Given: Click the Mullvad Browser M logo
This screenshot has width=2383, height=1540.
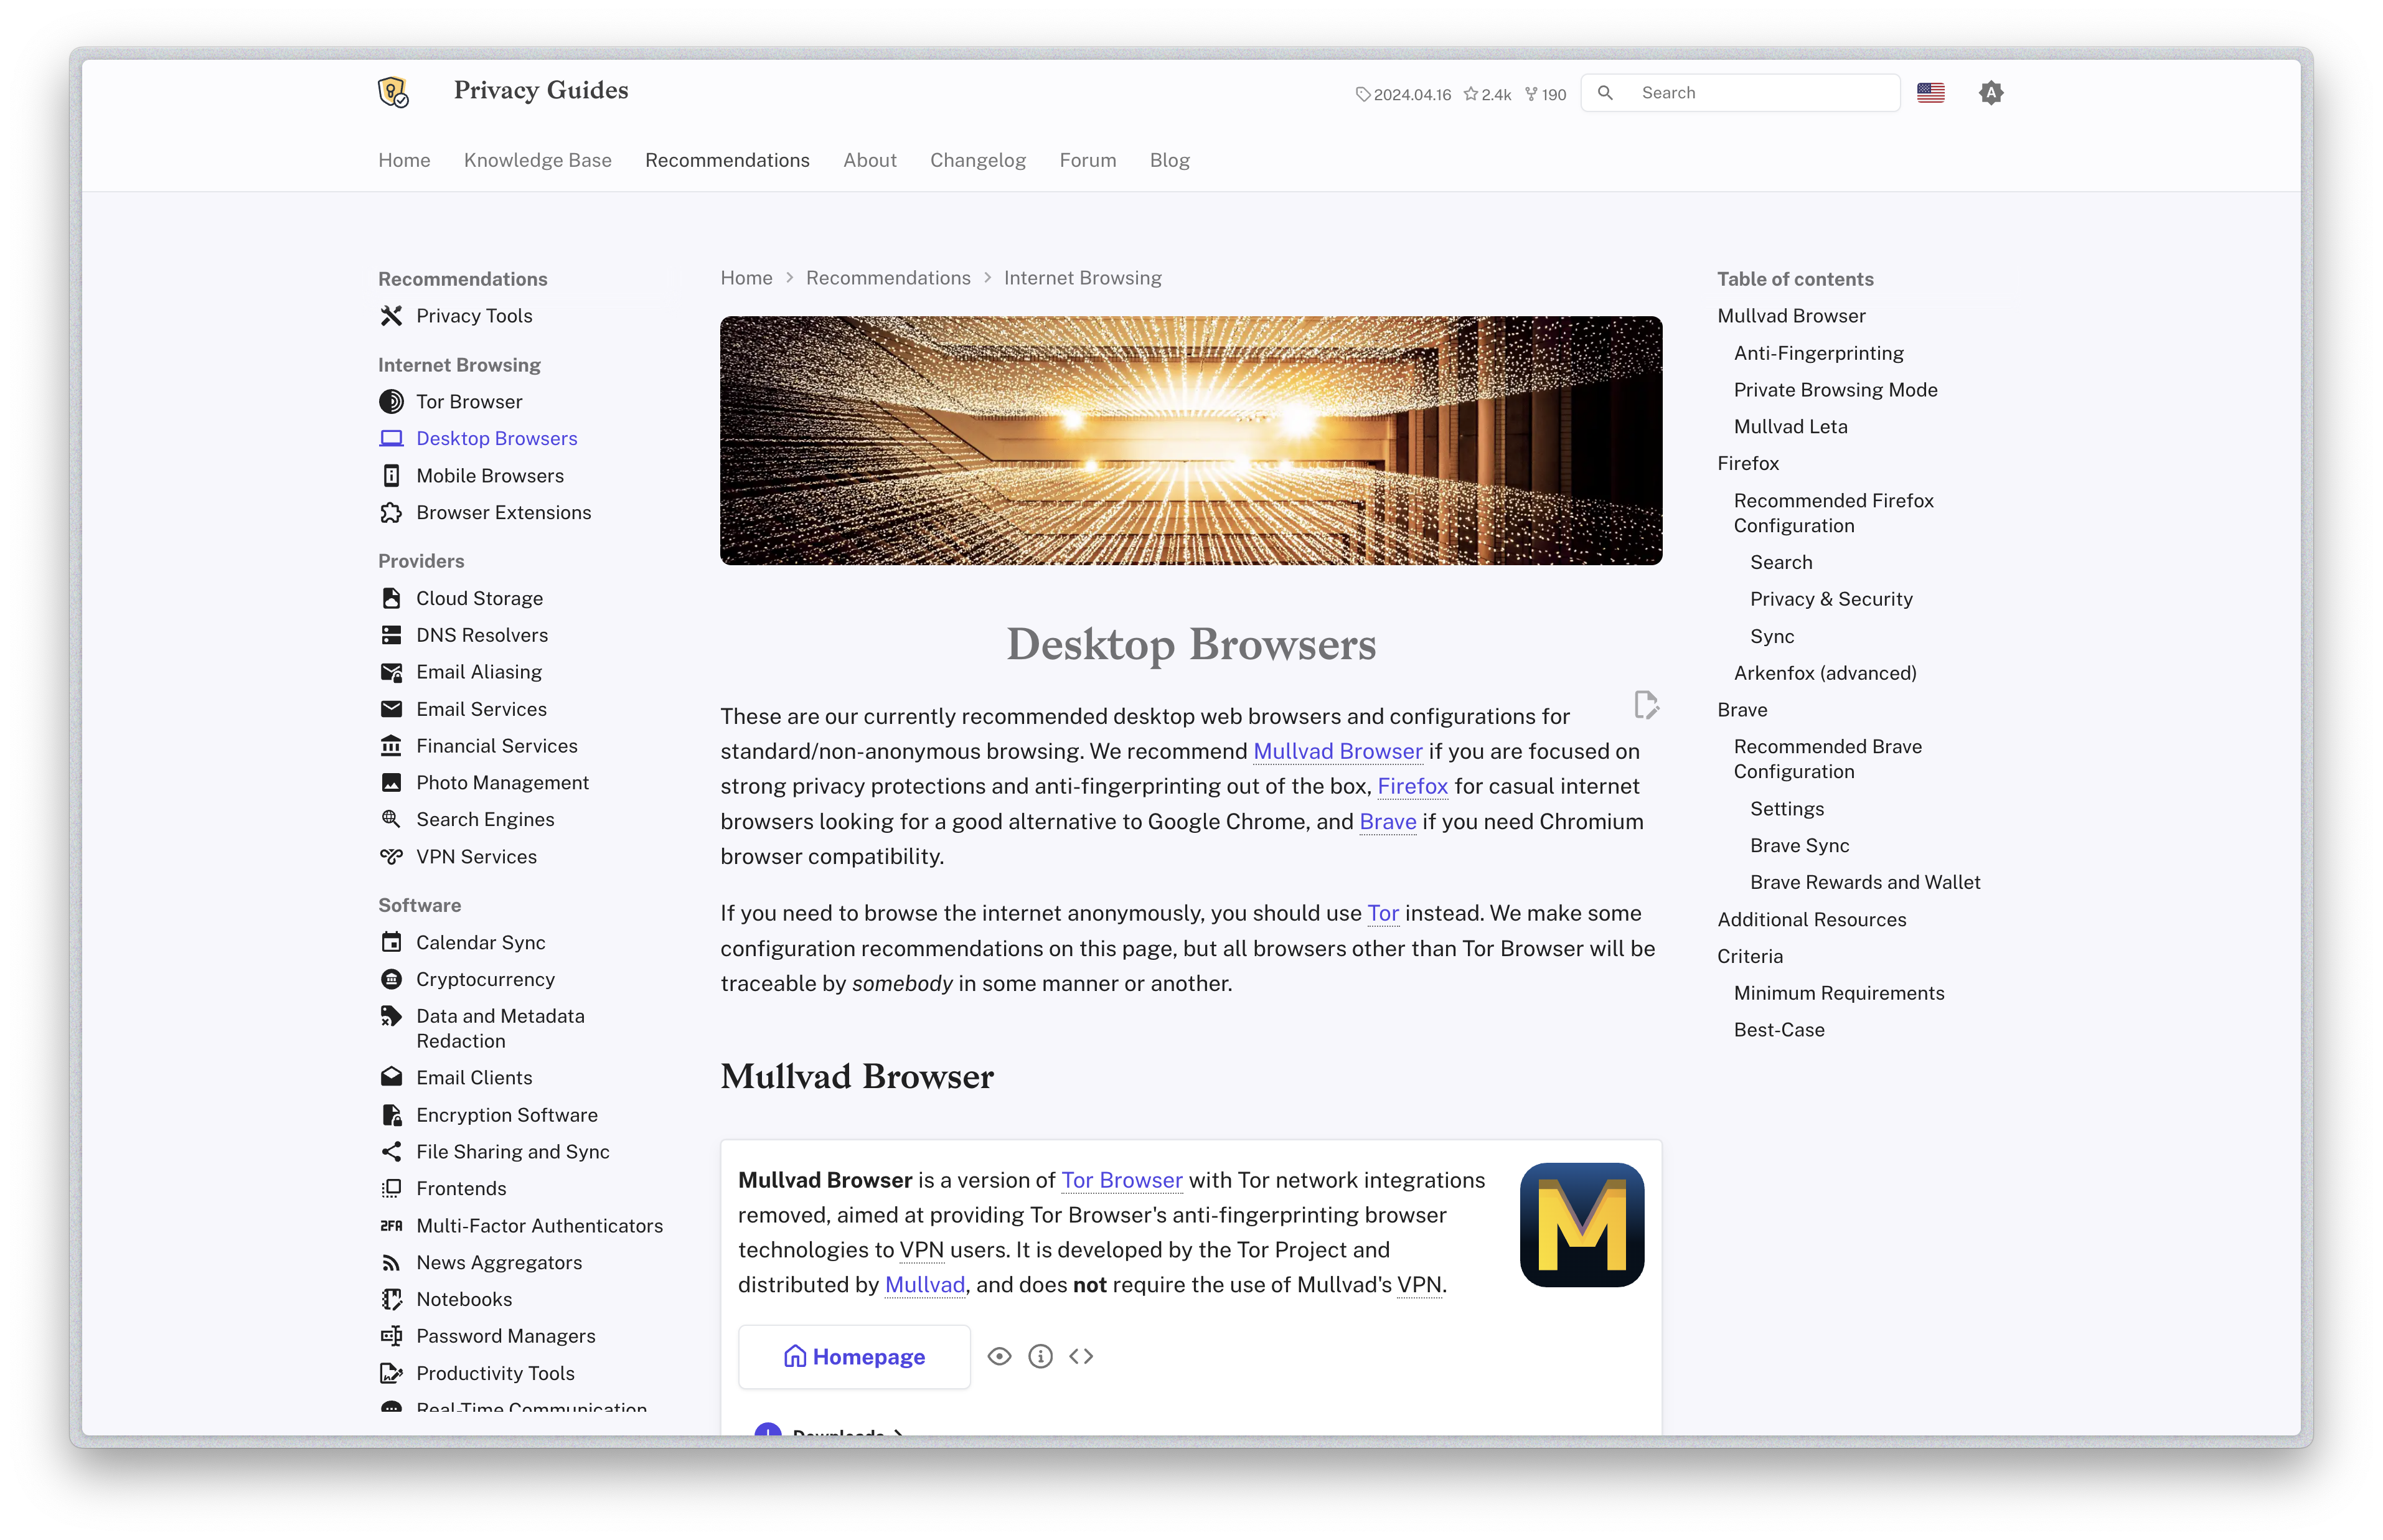Looking at the screenshot, I should click(1582, 1225).
